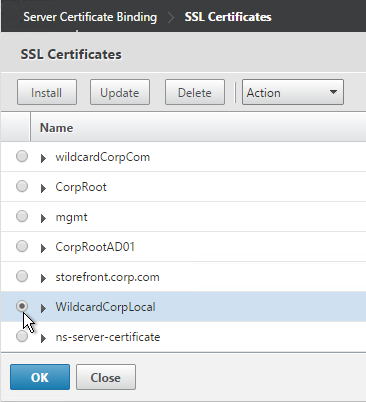The height and width of the screenshot is (402, 366).
Task: Select the CorpRoot radio button
Action: [x=22, y=186]
